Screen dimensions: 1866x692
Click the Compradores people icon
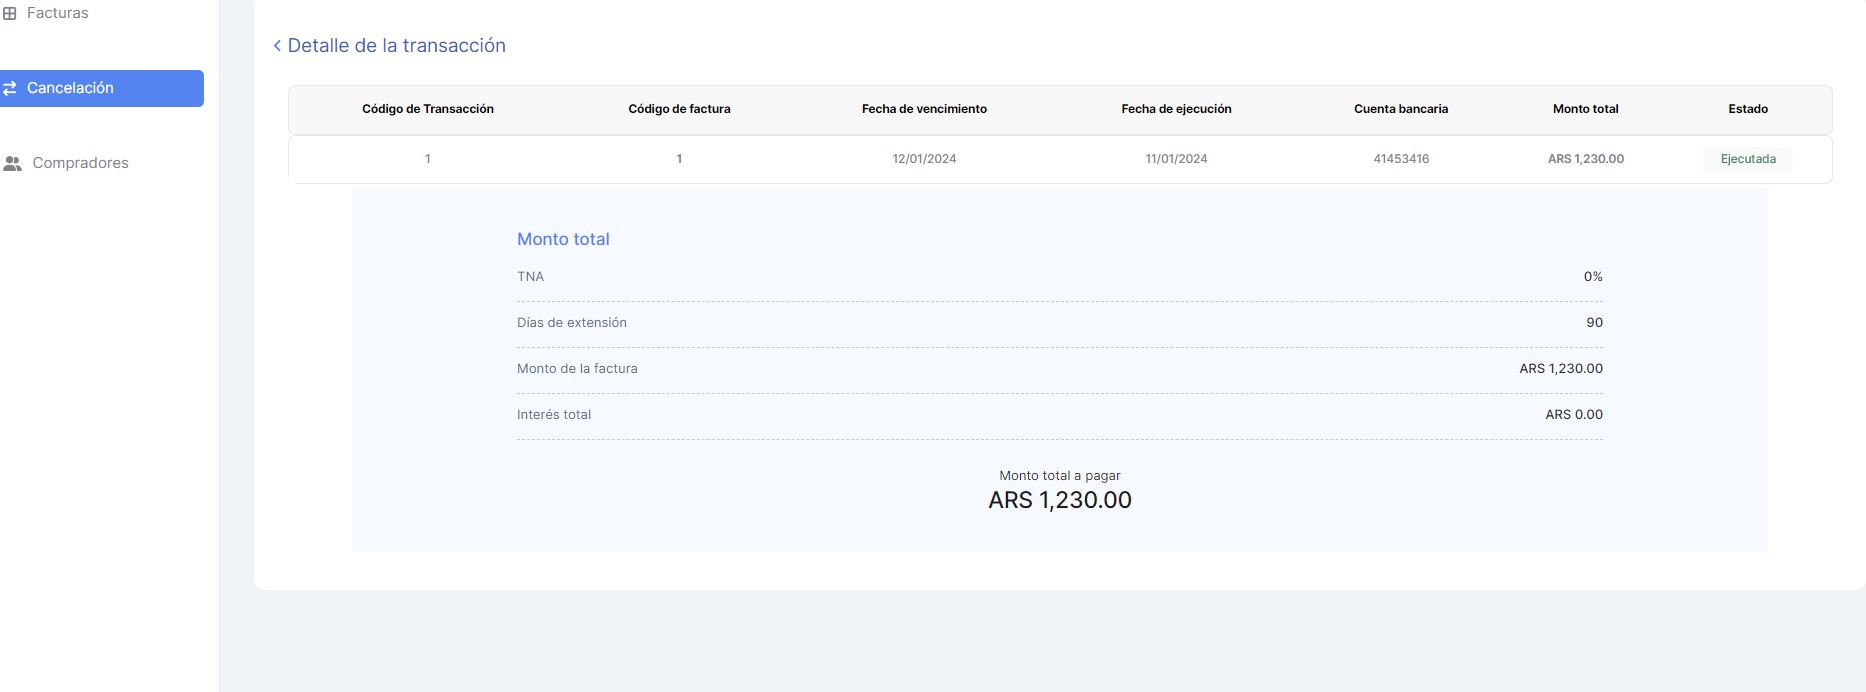tap(13, 163)
